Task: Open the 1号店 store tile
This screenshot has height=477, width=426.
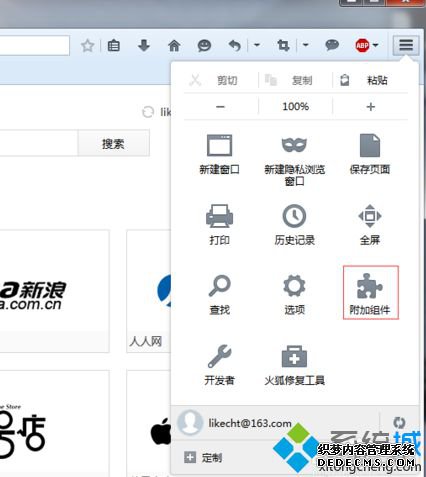Action: pyautogui.click(x=54, y=423)
